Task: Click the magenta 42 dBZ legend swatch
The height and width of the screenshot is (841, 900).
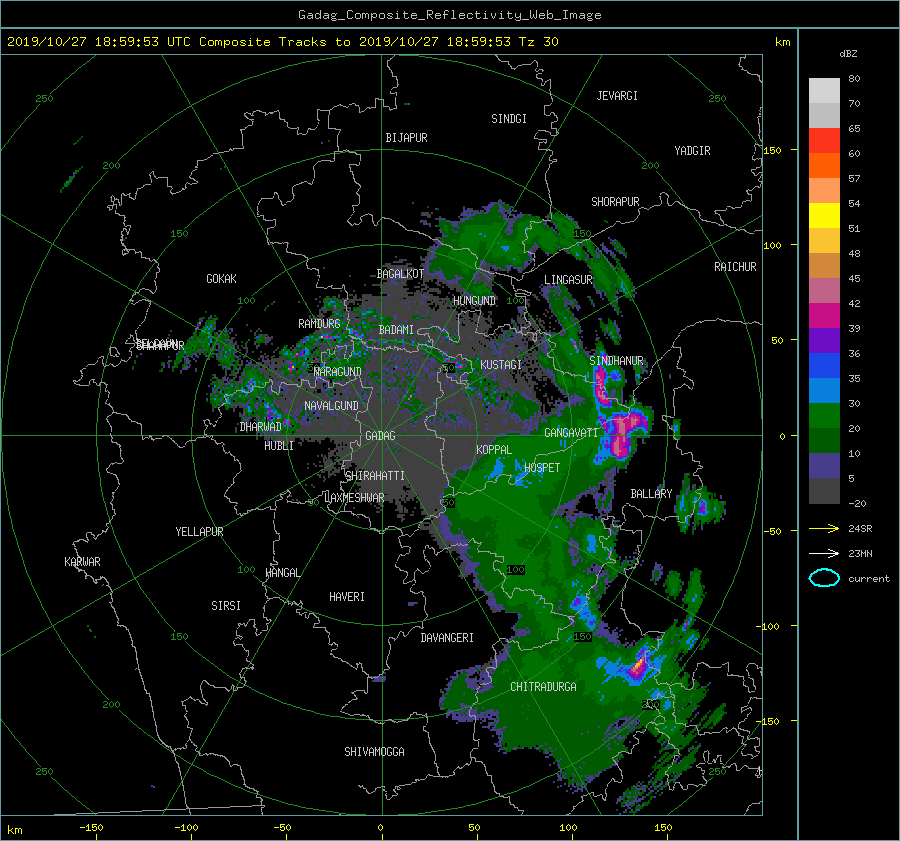Action: coord(824,315)
